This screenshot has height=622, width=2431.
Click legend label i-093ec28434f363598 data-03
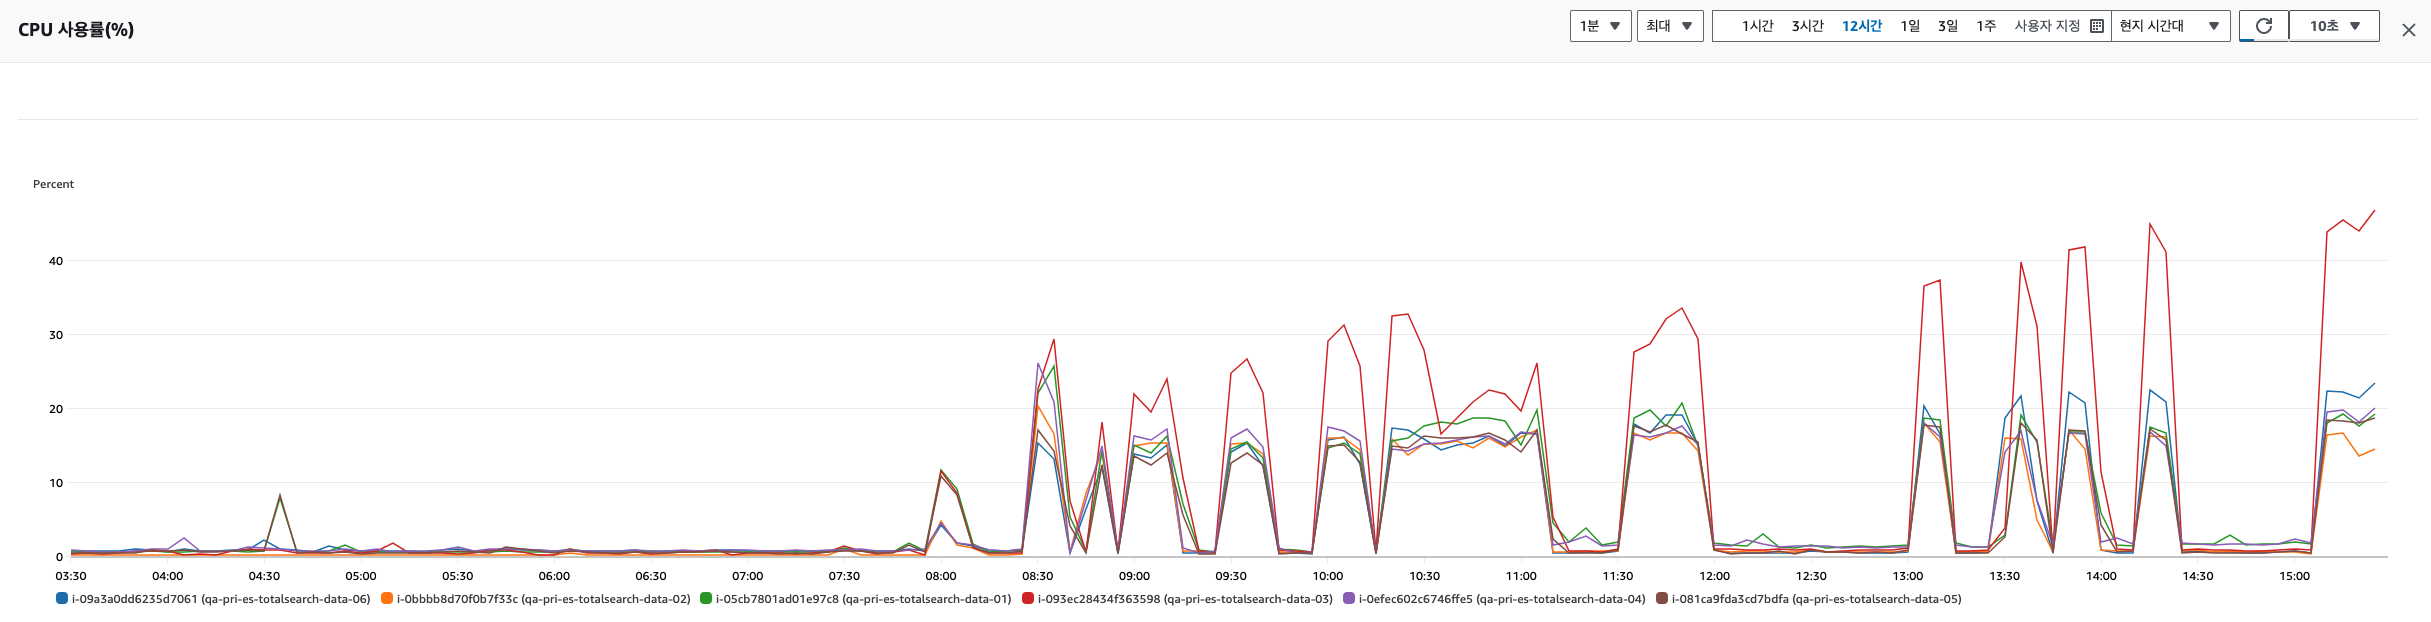[x=1185, y=599]
